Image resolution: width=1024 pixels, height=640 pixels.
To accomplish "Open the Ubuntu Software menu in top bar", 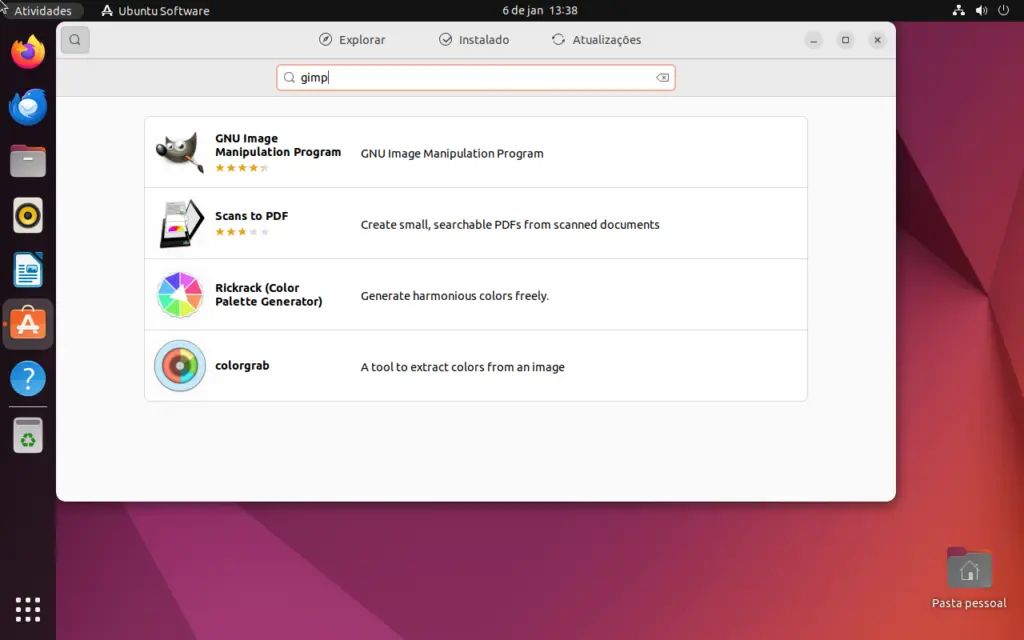I will tap(155, 10).
